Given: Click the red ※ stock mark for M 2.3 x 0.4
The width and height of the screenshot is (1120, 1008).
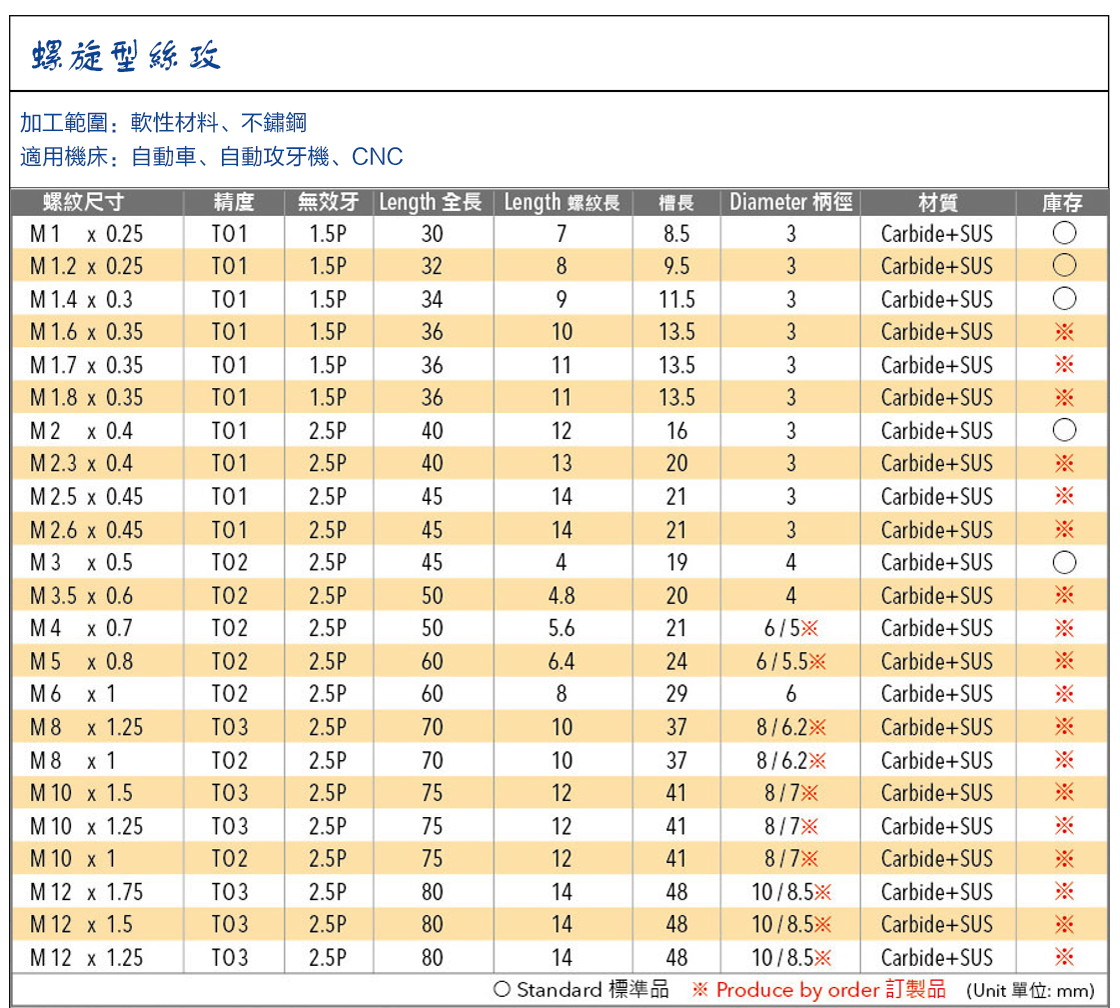Looking at the screenshot, I should [1064, 463].
